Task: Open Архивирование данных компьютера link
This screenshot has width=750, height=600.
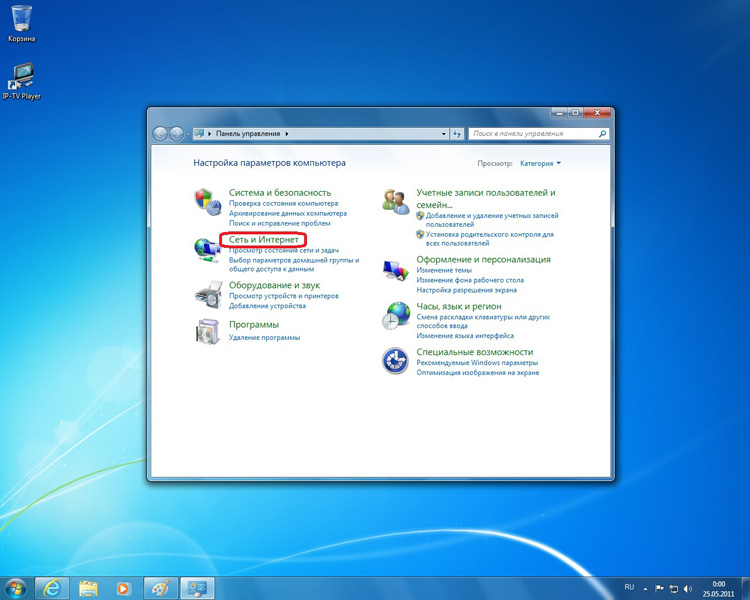Action: [287, 213]
